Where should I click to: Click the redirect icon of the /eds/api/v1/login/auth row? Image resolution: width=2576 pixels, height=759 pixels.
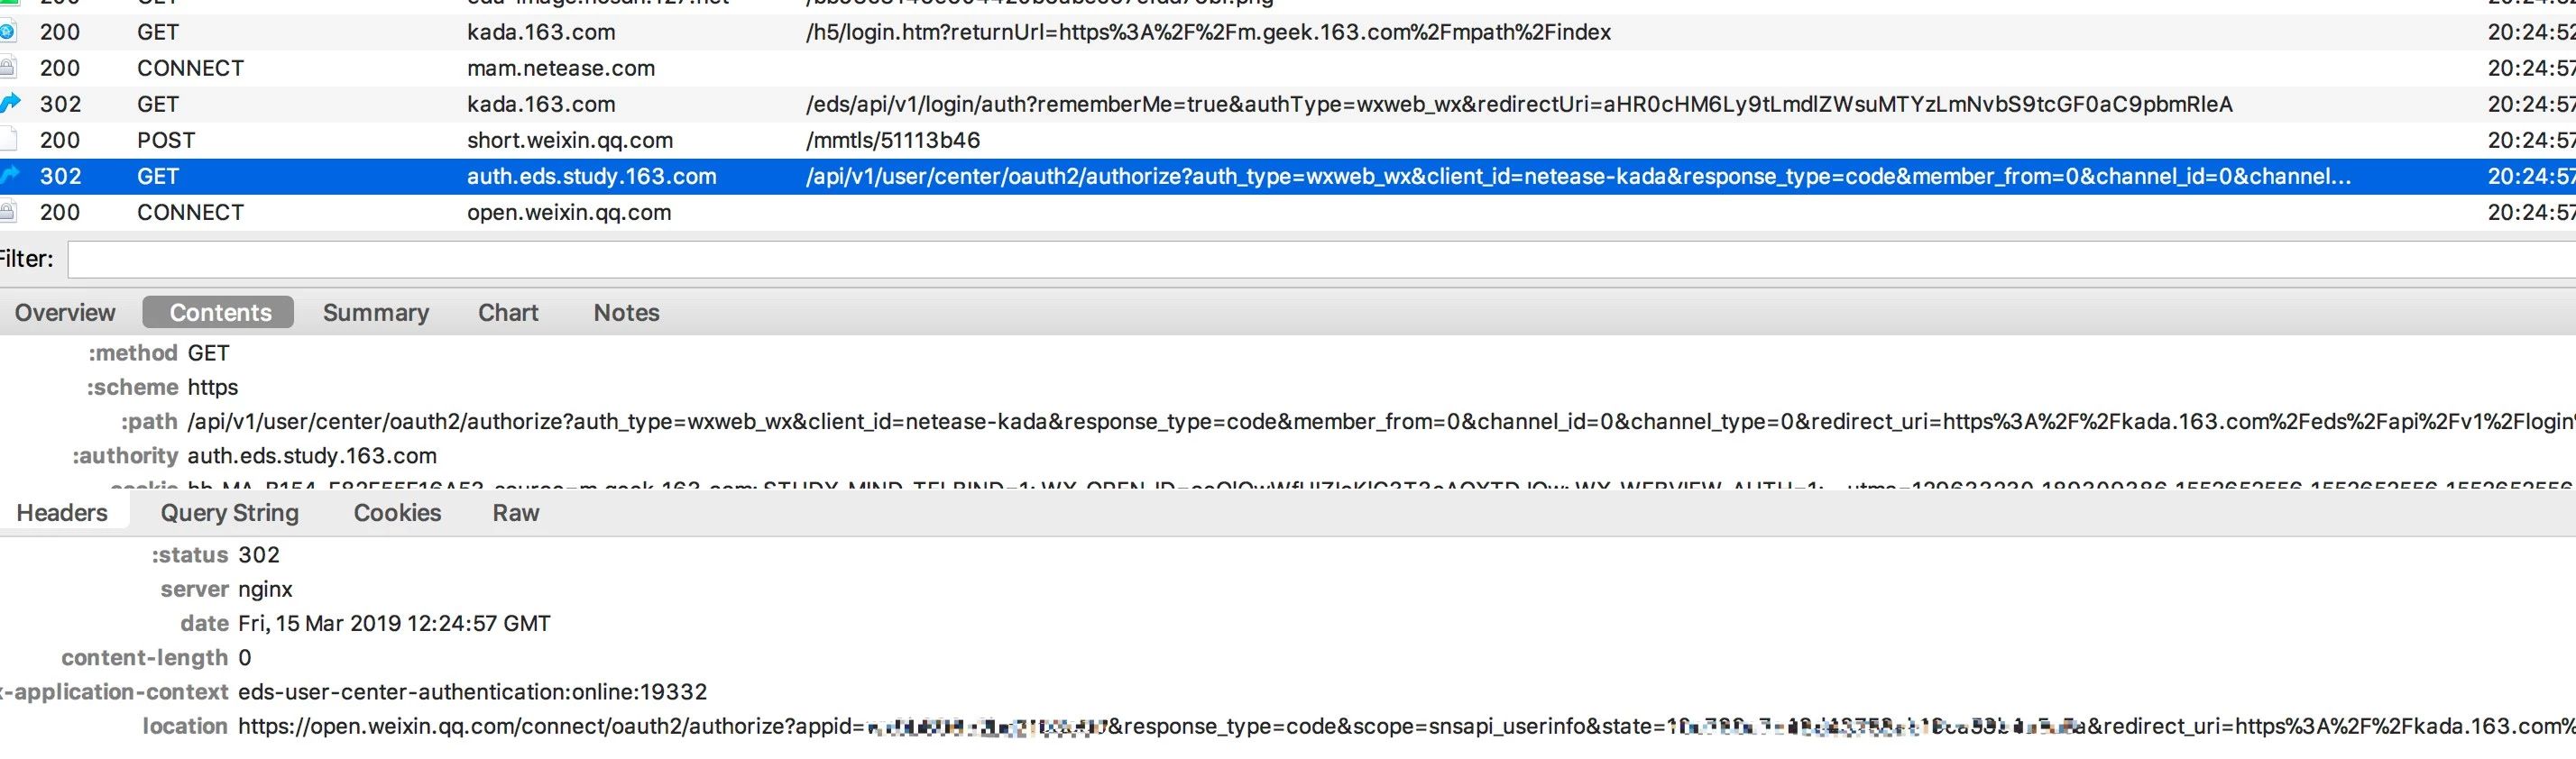[10, 103]
